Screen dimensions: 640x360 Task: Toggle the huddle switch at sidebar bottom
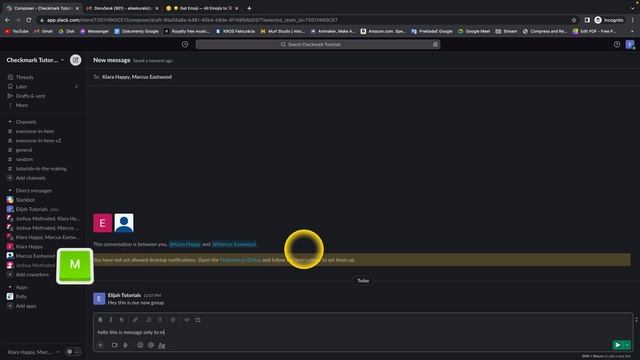(73, 352)
